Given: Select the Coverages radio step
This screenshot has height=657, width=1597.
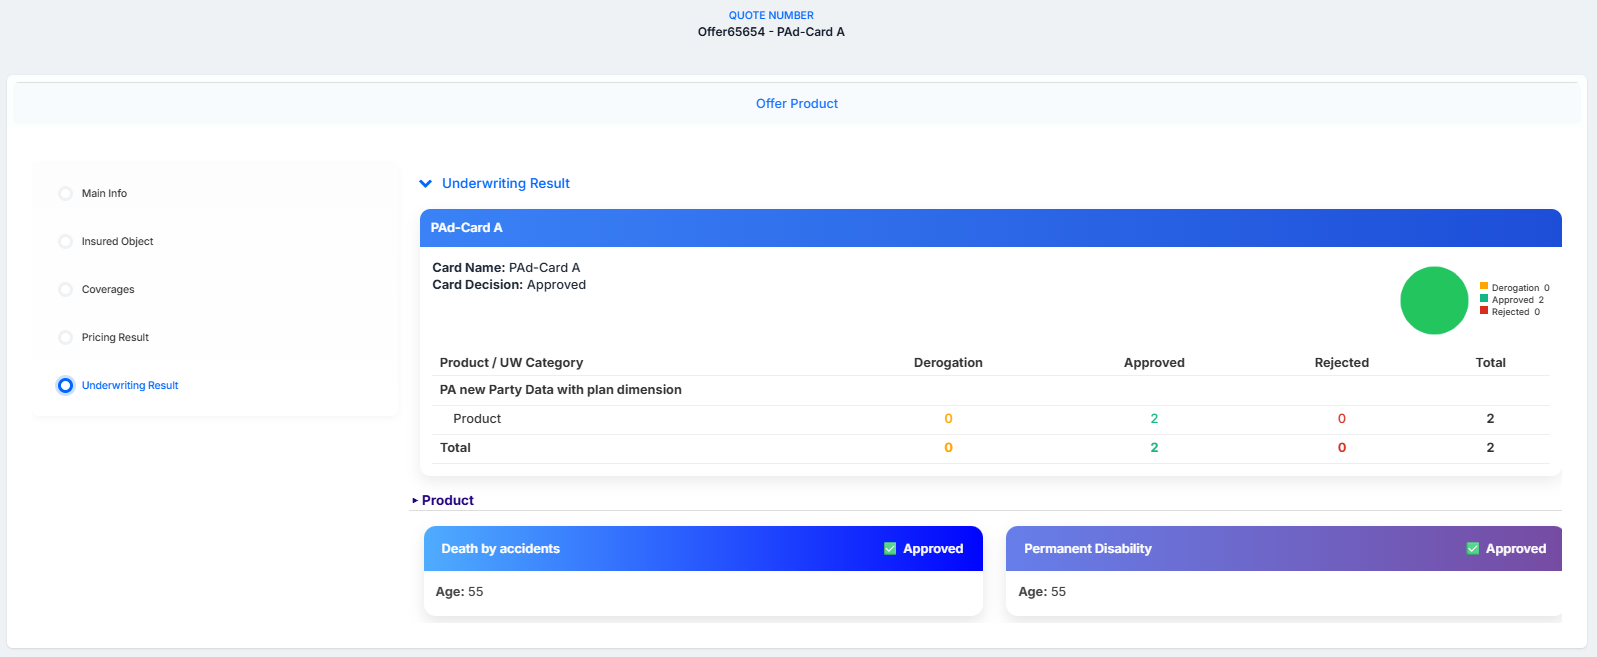Looking at the screenshot, I should click(65, 289).
